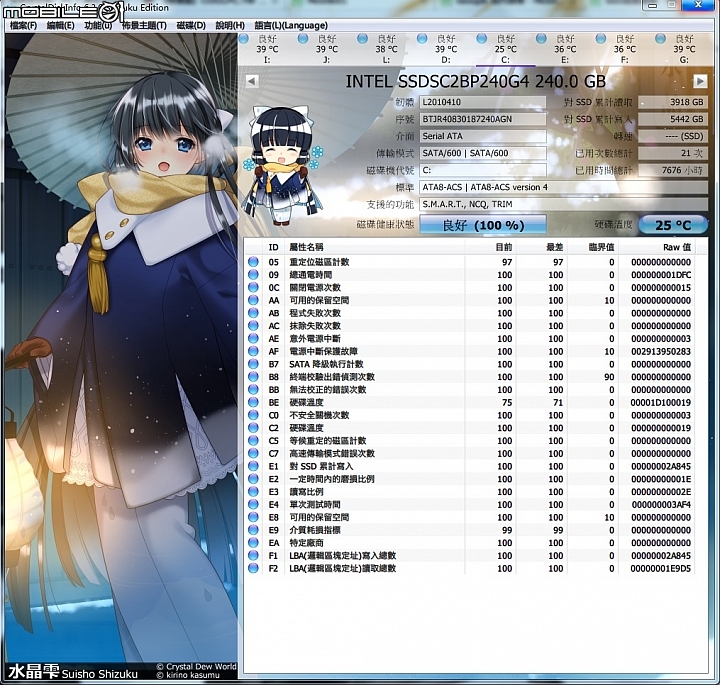The image size is (720, 685).
Task: Click the SATA/600 transfer mode field
Action: point(483,153)
